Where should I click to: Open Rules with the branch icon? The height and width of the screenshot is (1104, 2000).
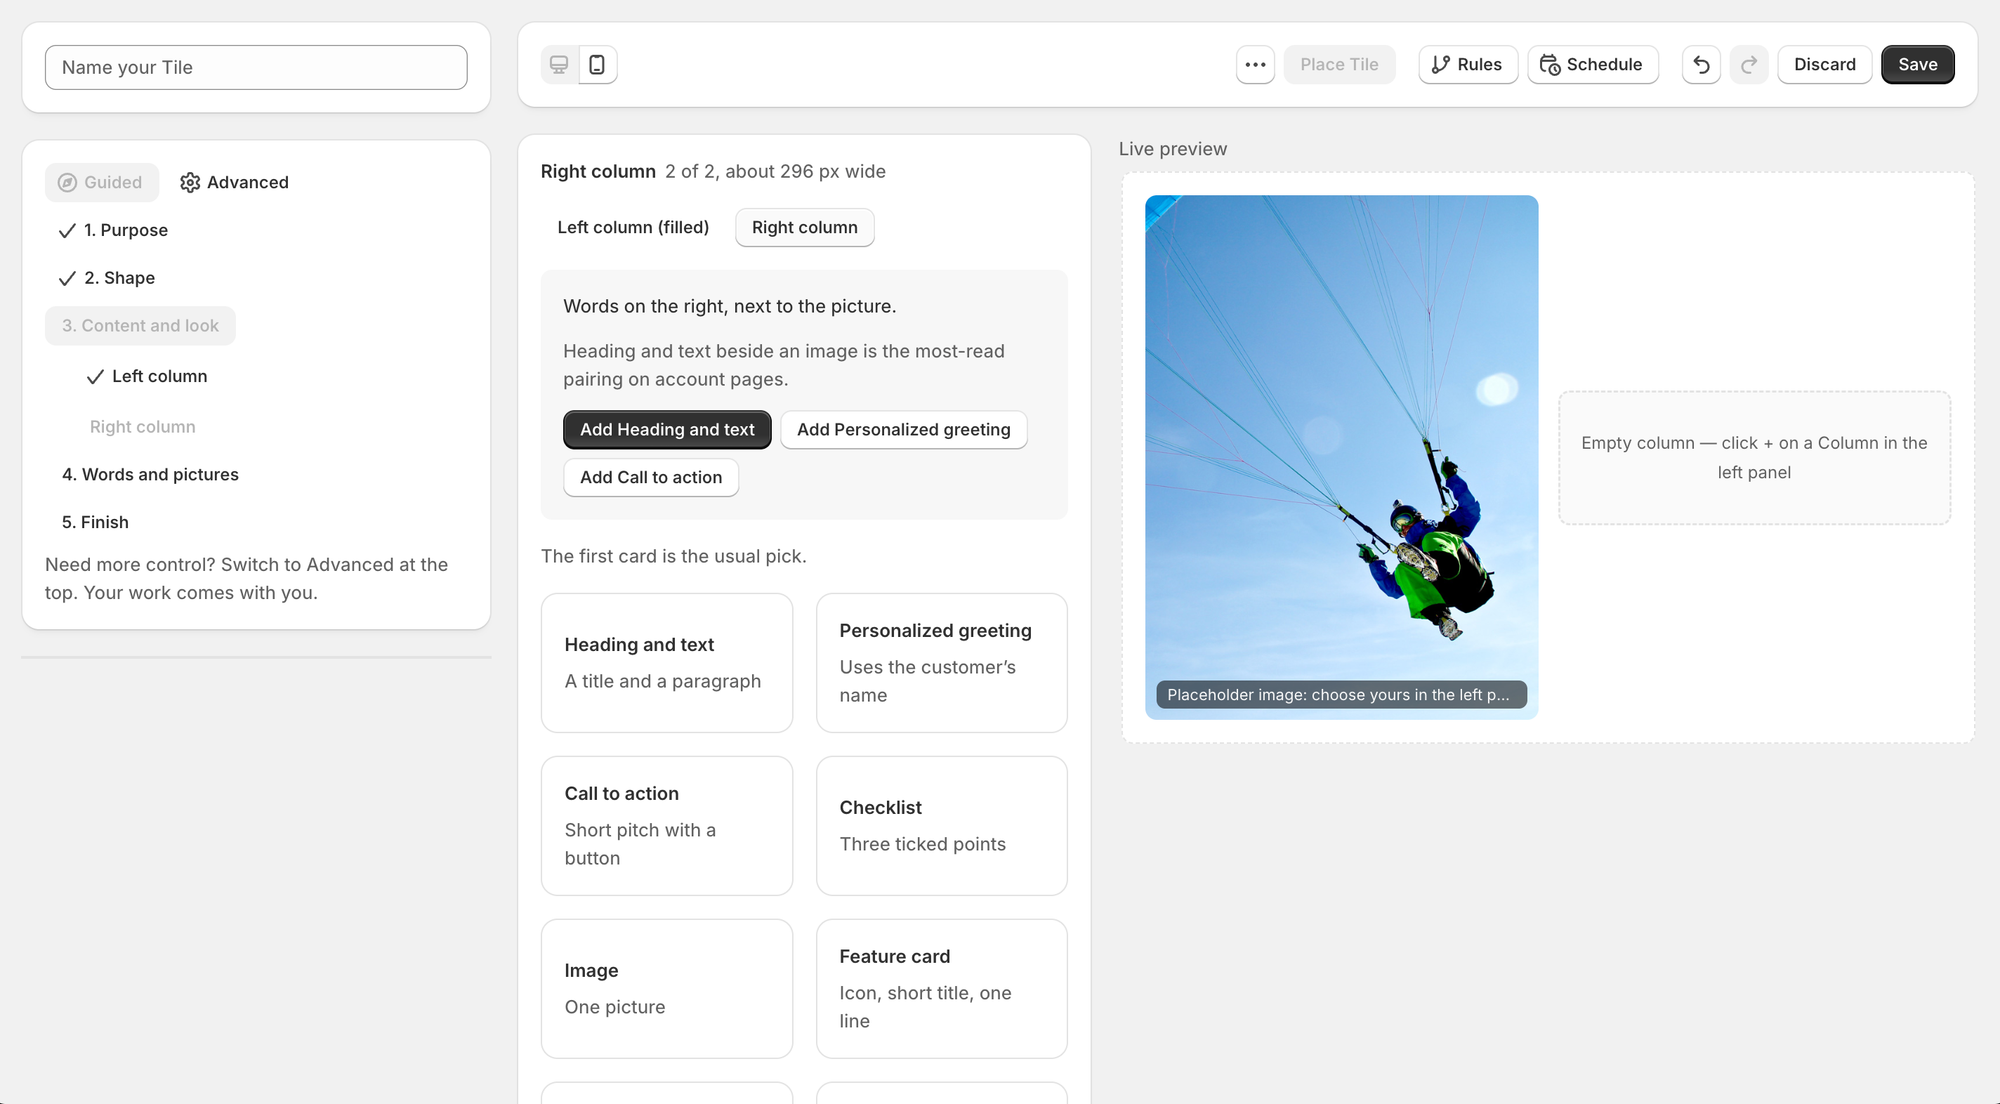(1468, 65)
